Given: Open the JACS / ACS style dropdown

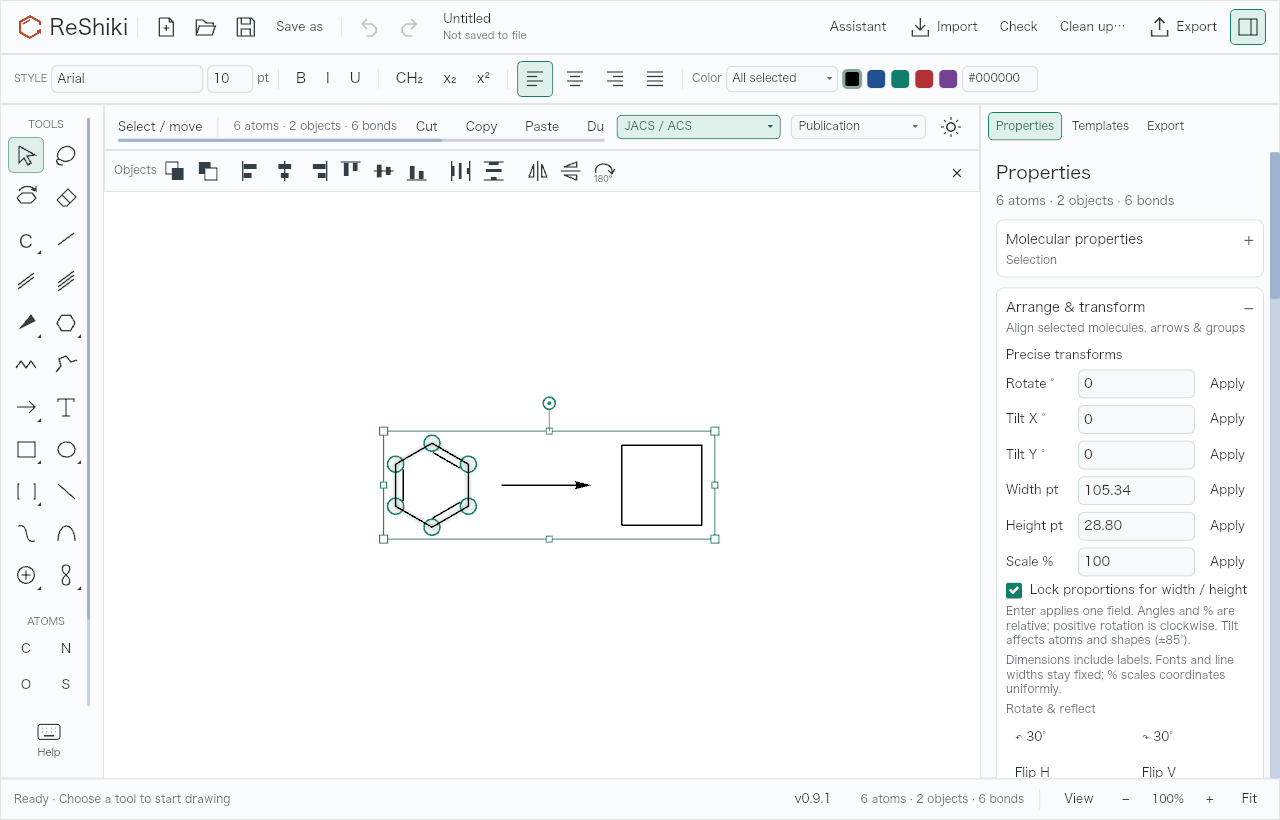Looking at the screenshot, I should click(x=699, y=127).
